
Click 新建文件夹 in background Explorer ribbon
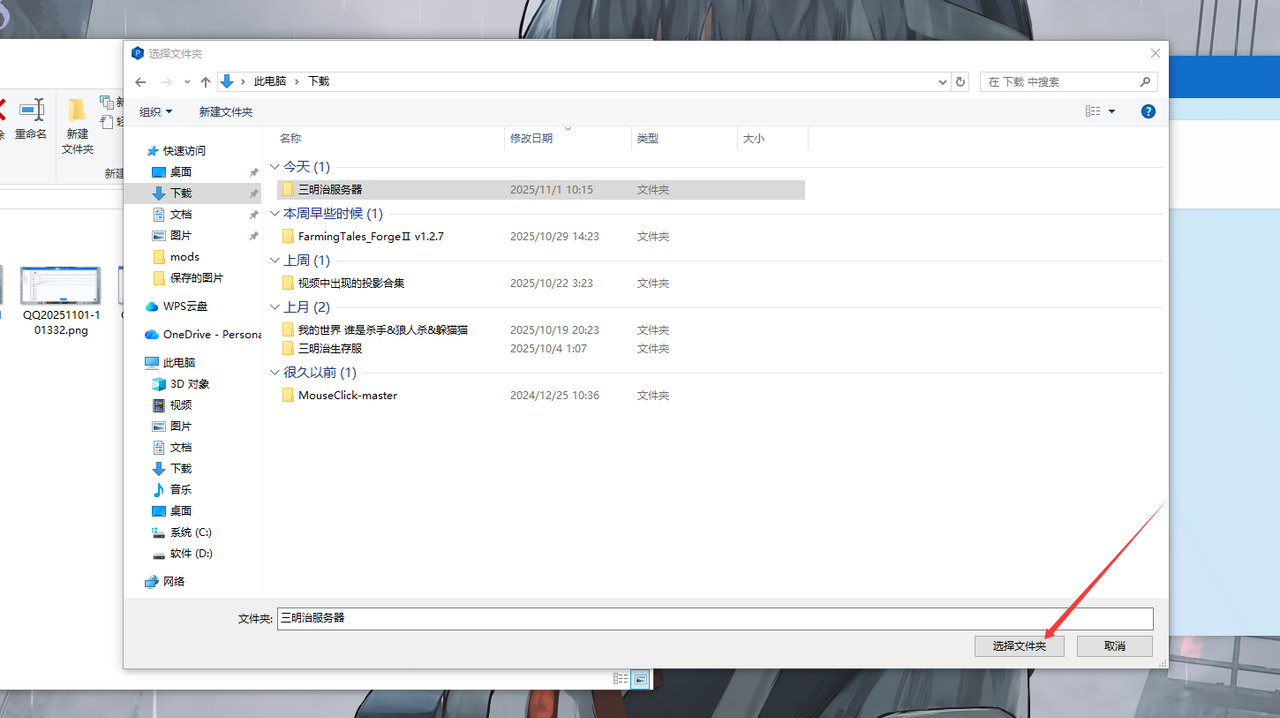tap(77, 126)
